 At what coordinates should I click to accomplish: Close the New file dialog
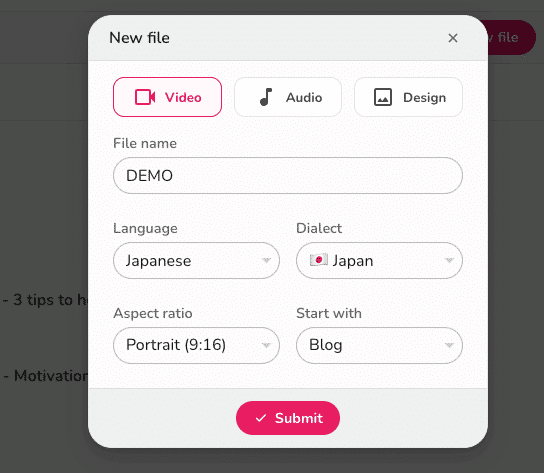click(x=453, y=38)
